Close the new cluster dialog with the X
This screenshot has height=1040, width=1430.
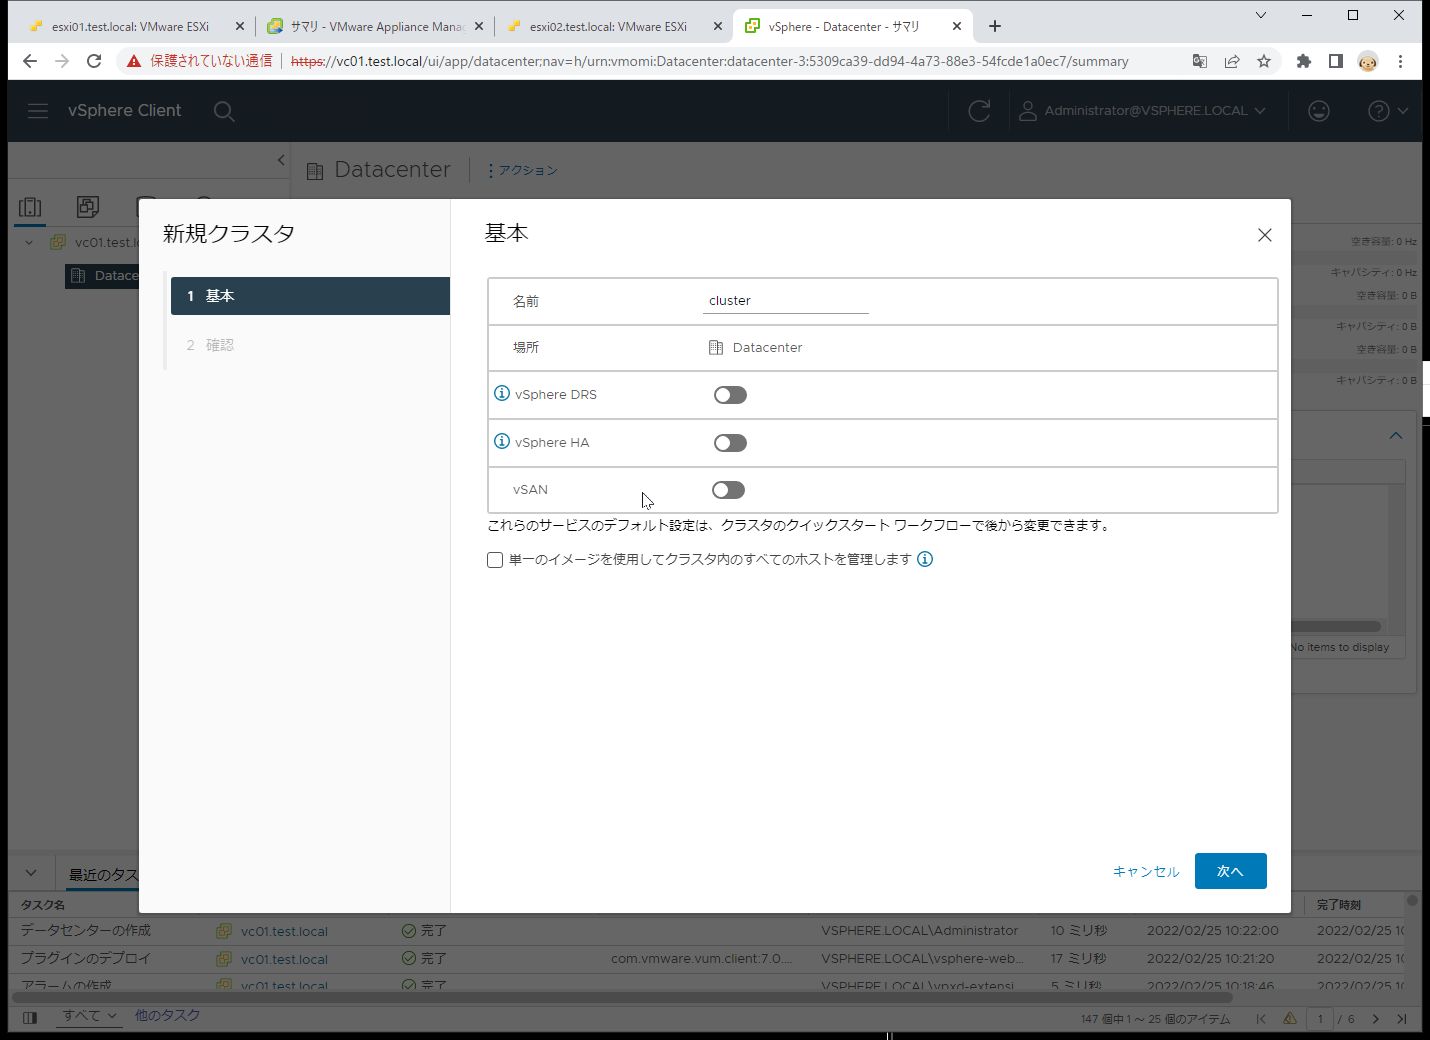[x=1264, y=235]
